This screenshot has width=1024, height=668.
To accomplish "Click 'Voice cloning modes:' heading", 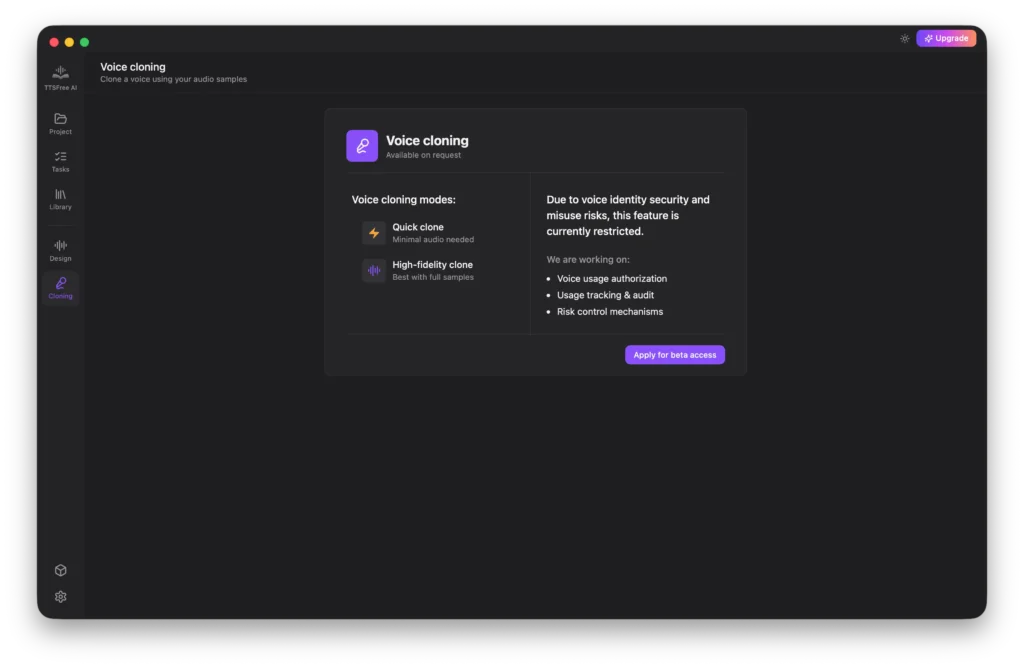I will (404, 200).
